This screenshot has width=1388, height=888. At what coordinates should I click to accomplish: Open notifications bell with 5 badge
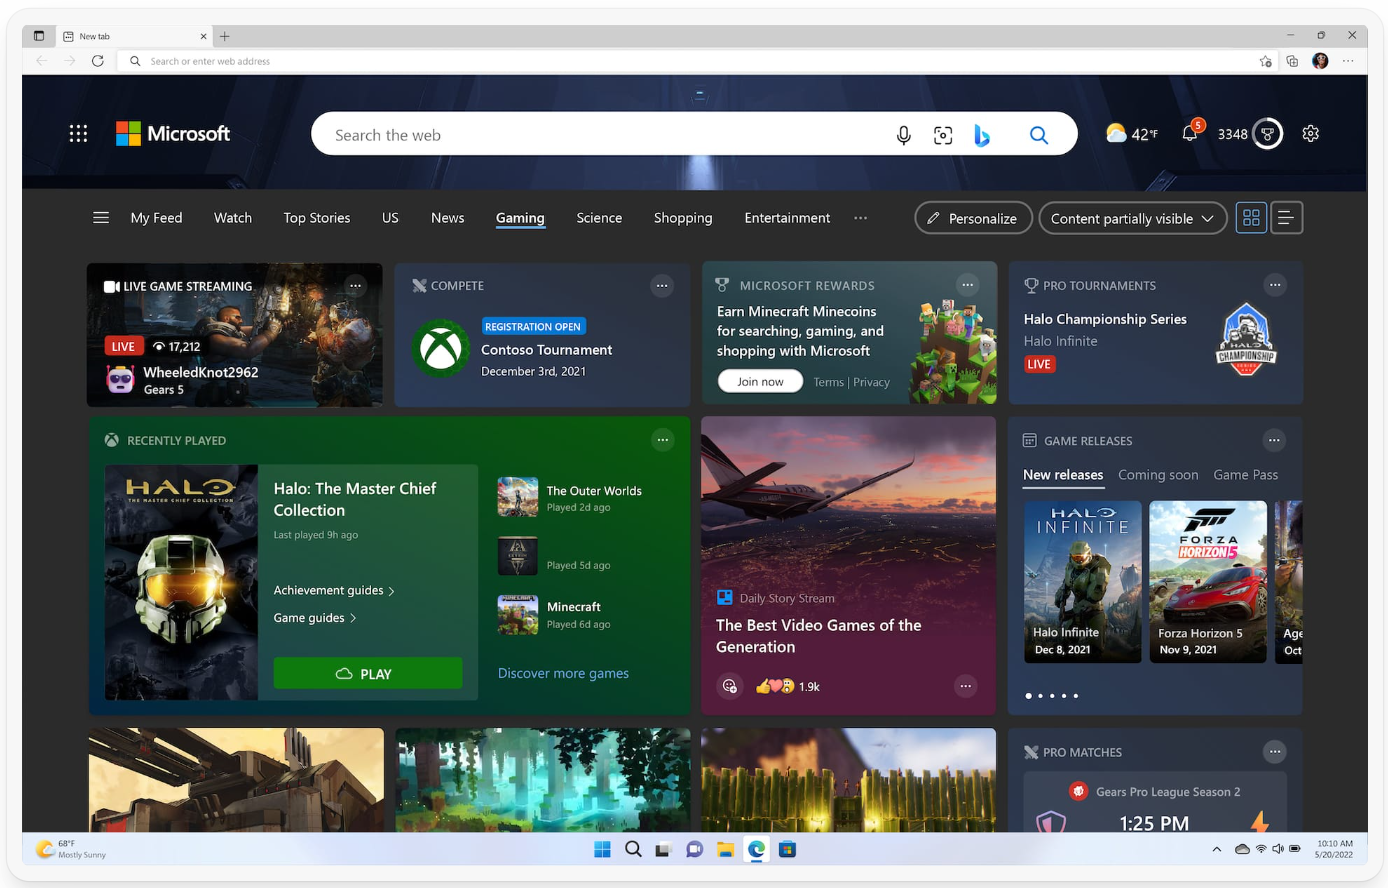click(x=1191, y=131)
